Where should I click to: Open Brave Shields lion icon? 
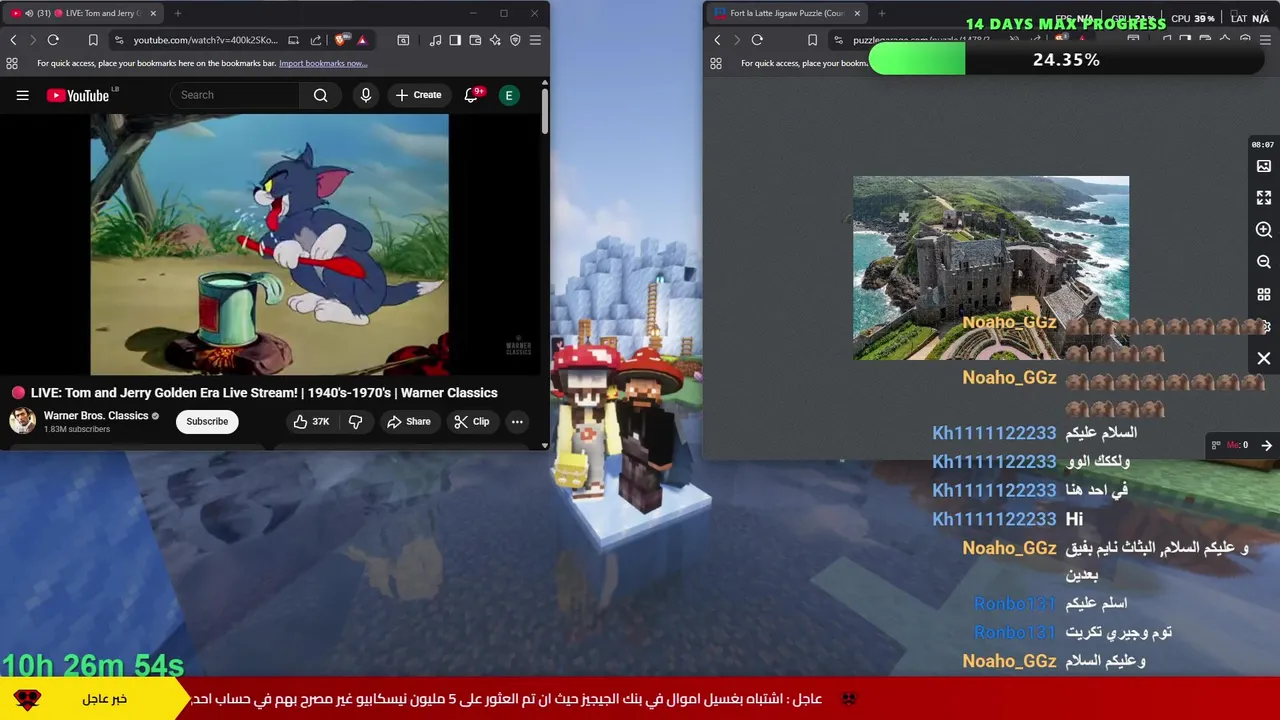tap(342, 40)
